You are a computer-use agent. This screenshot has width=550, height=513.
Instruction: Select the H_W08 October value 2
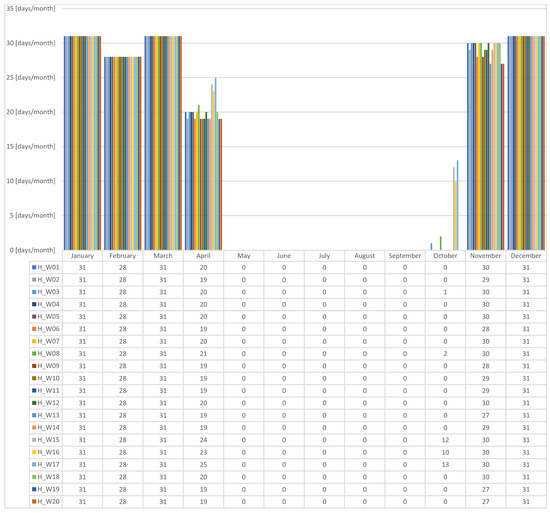coord(445,354)
